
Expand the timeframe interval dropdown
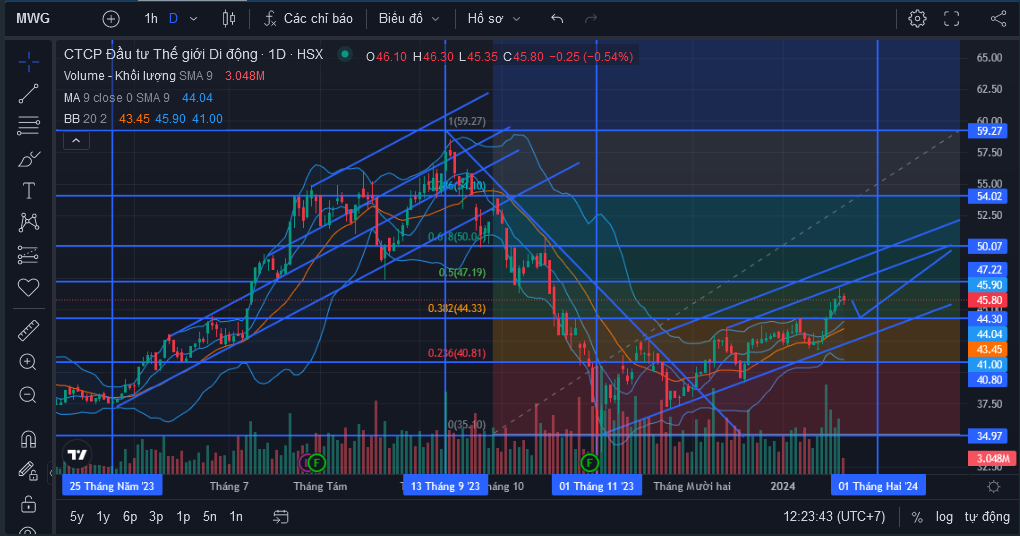(193, 19)
